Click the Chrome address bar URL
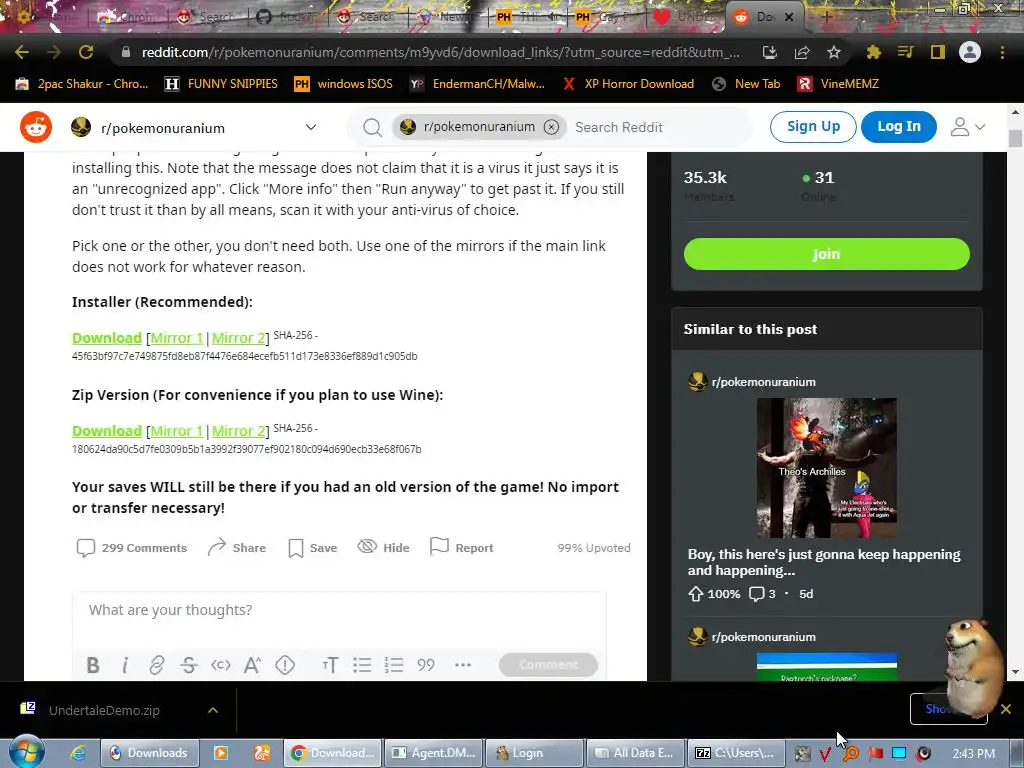Viewport: 1024px width, 768px height. [x=440, y=52]
